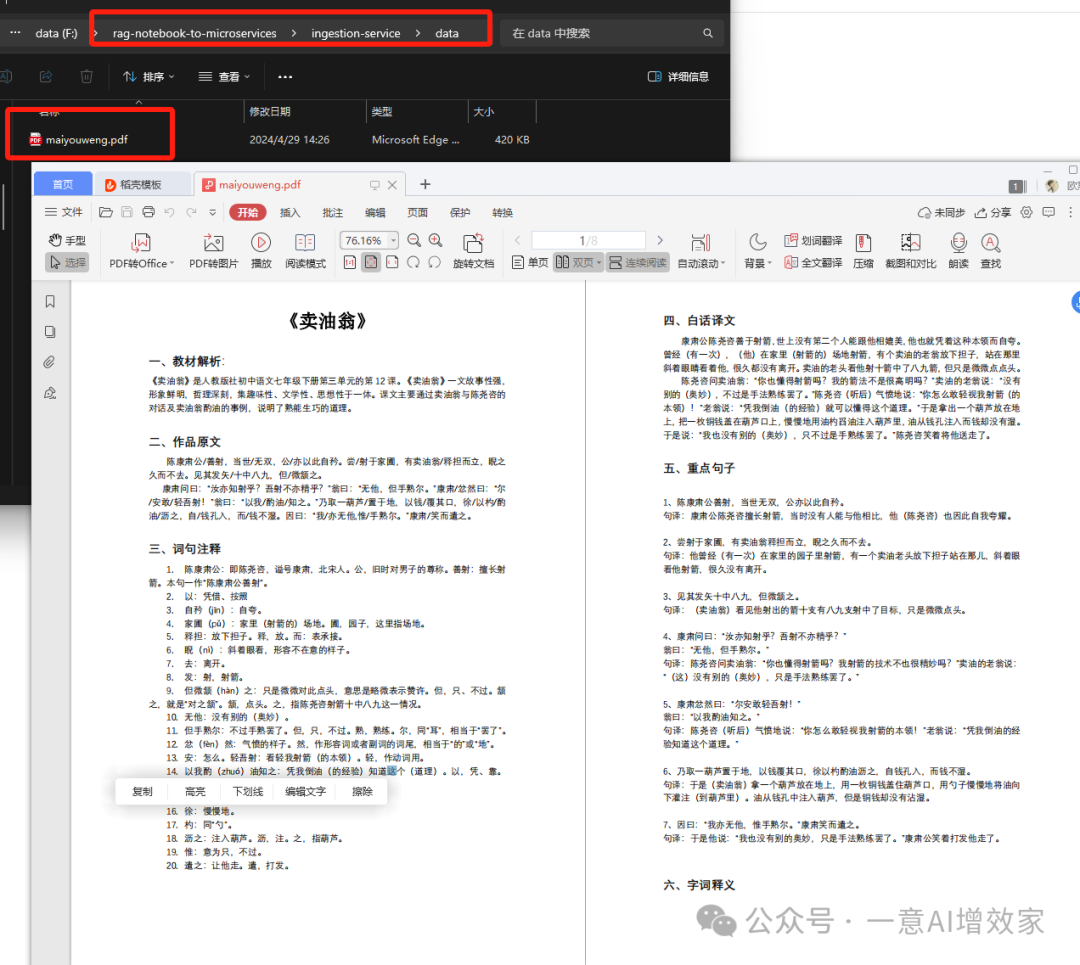Open the 76.16% zoom level dropdown
This screenshot has width=1080, height=965.
pyautogui.click(x=393, y=241)
